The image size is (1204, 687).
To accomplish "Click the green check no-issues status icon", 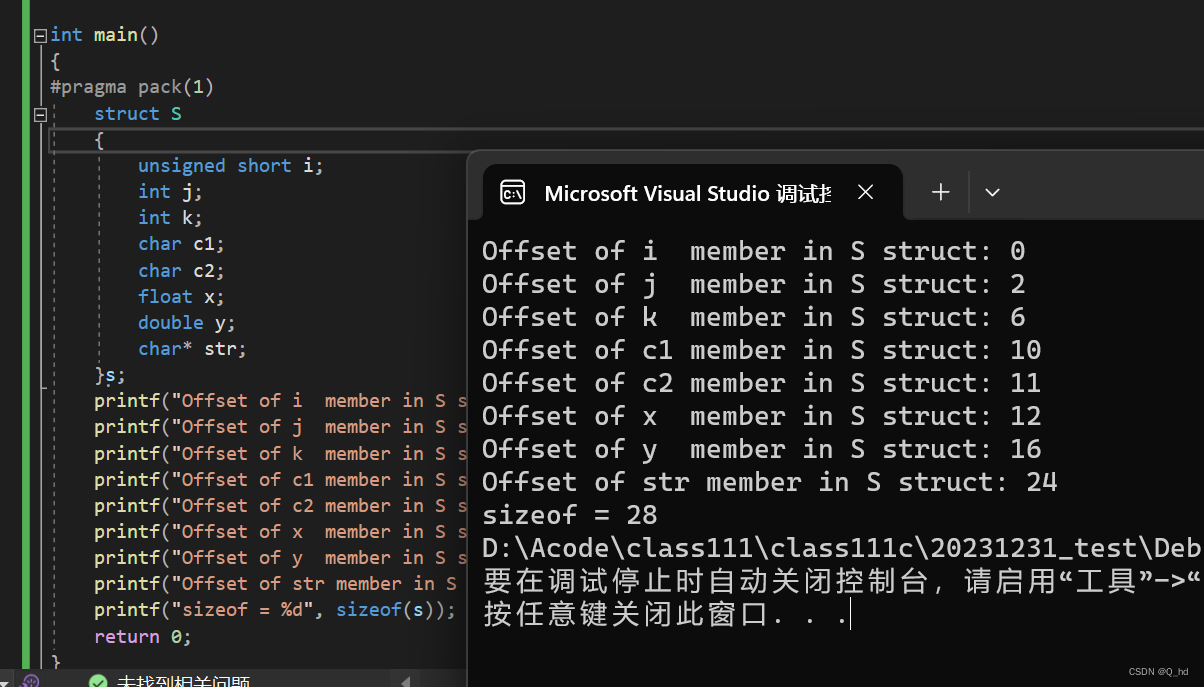I will (x=98, y=681).
